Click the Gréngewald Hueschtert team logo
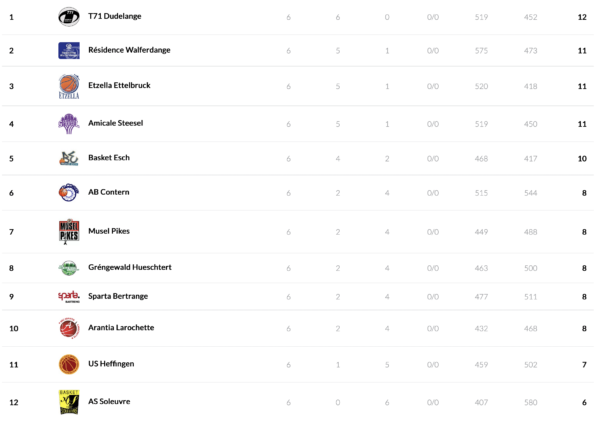This screenshot has height=421, width=600. click(68, 268)
